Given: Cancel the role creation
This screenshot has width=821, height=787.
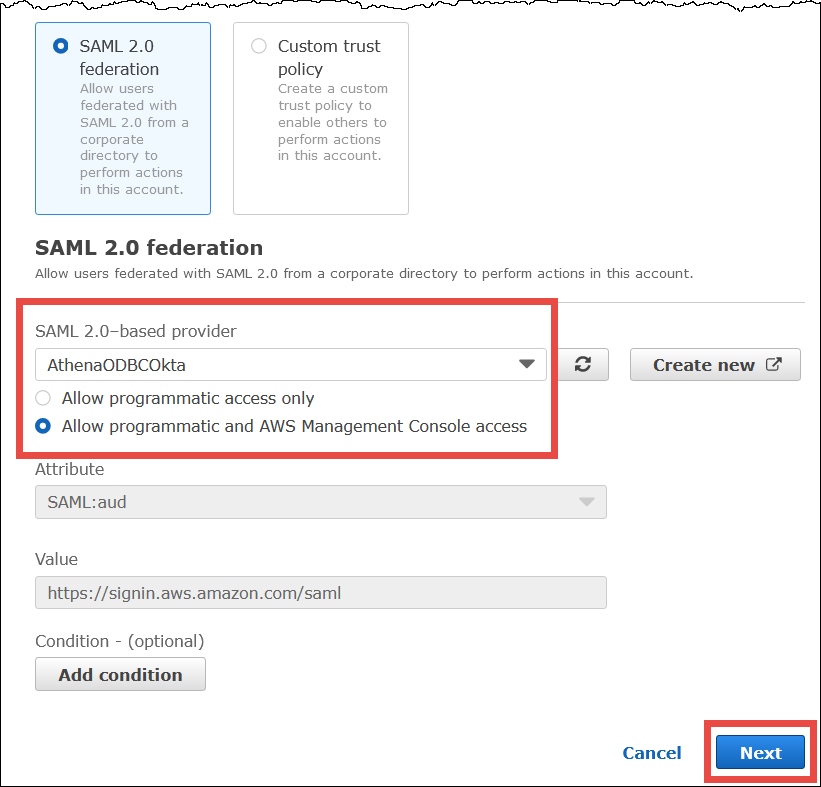Looking at the screenshot, I should (x=651, y=753).
